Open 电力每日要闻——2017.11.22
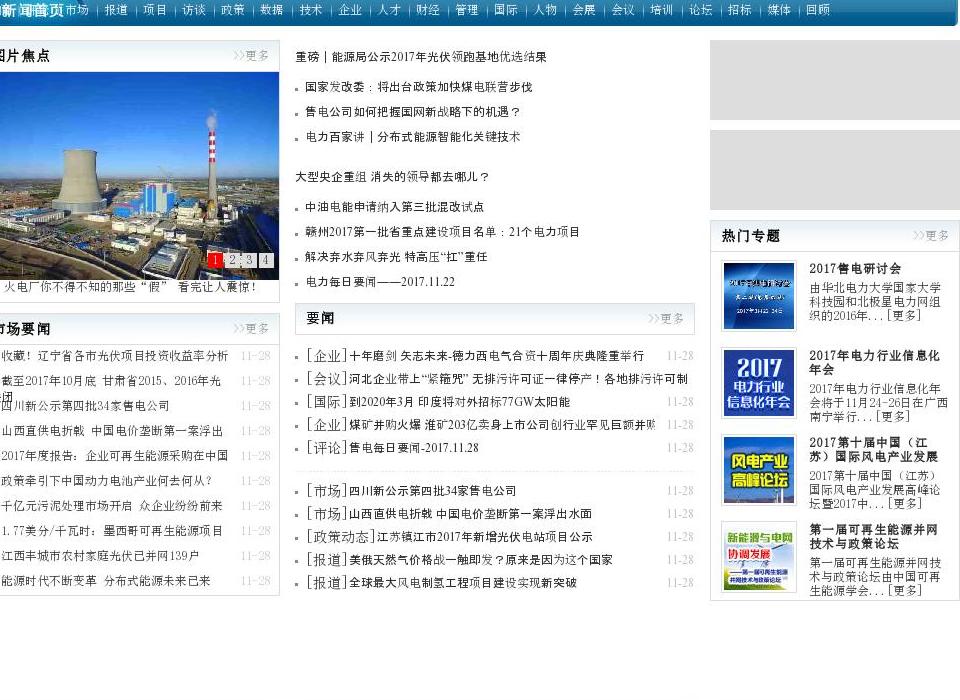The width and height of the screenshot is (960, 700). [x=380, y=282]
